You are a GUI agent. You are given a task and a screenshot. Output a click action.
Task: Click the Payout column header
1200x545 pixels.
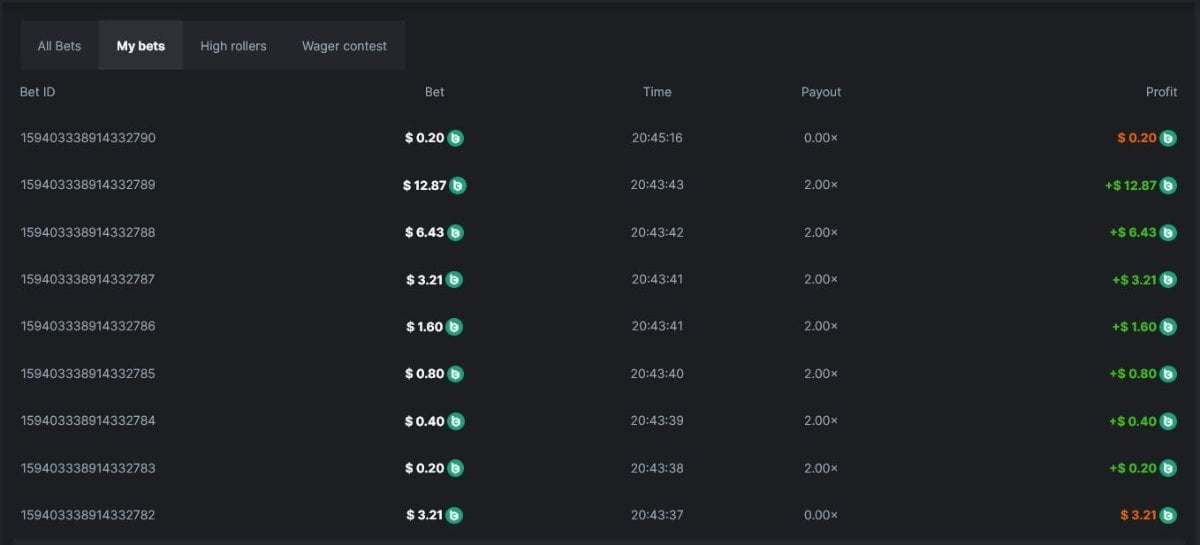(x=821, y=92)
